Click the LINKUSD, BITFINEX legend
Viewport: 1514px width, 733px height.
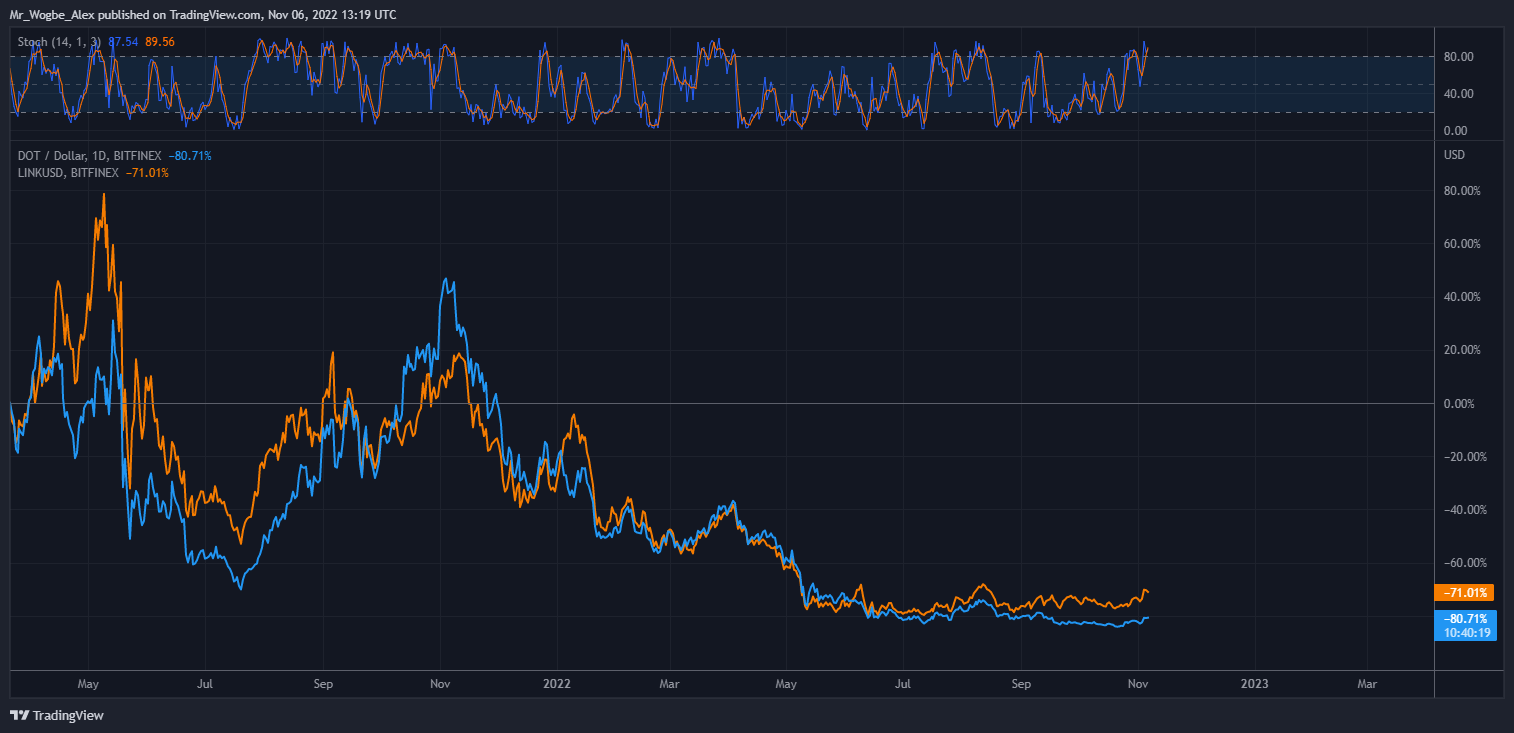[x=68, y=173]
